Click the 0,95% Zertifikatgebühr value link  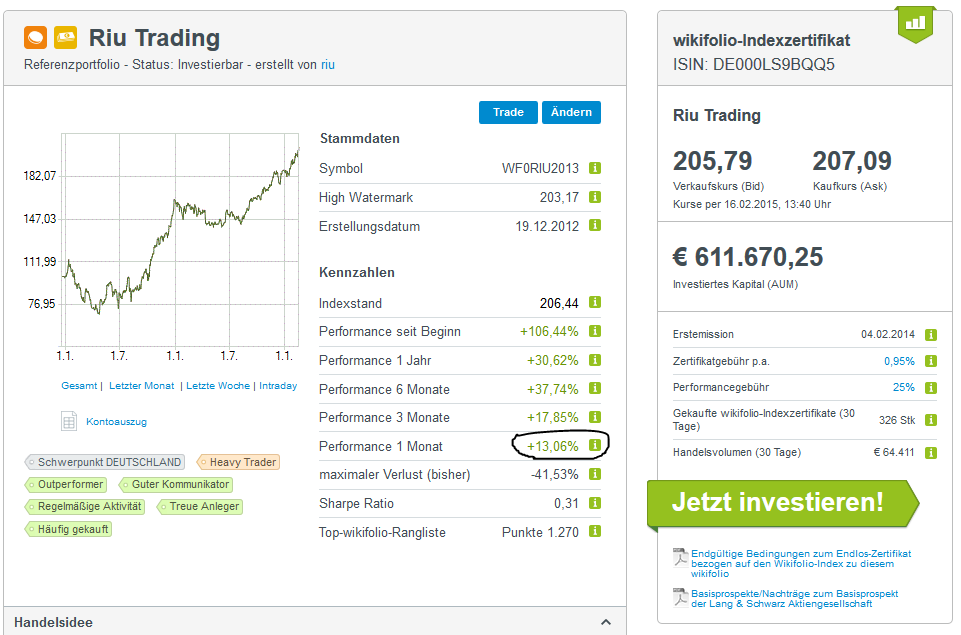click(899, 361)
